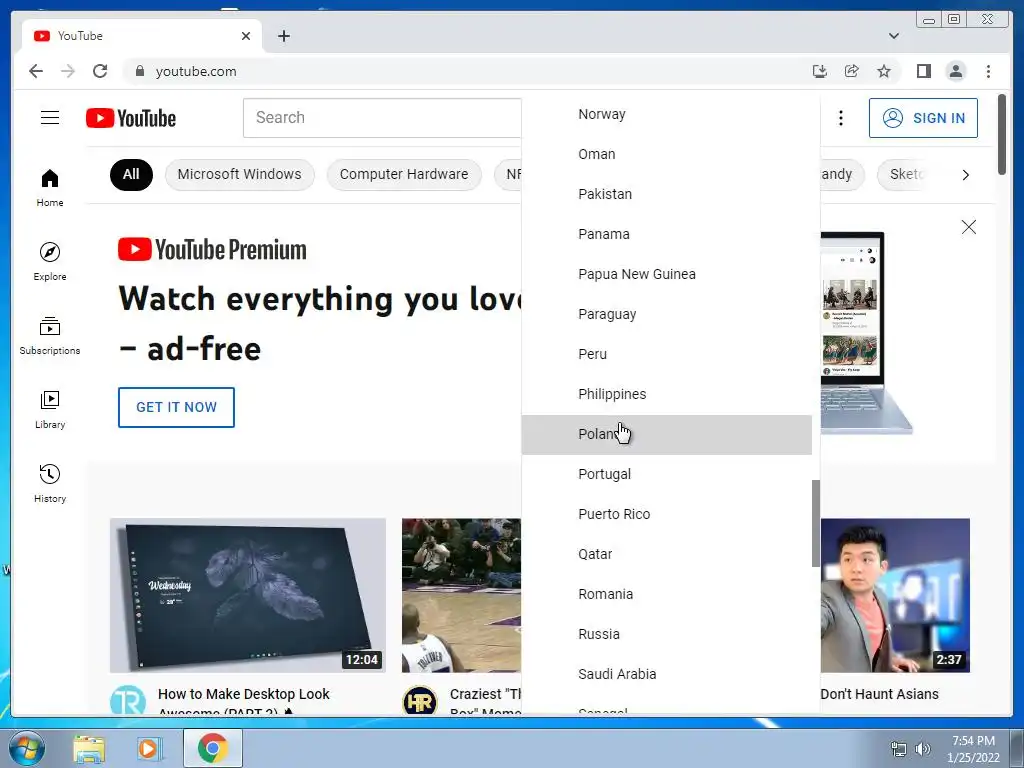The image size is (1024, 768).
Task: Select the Computer Hardware chip
Action: tap(404, 174)
